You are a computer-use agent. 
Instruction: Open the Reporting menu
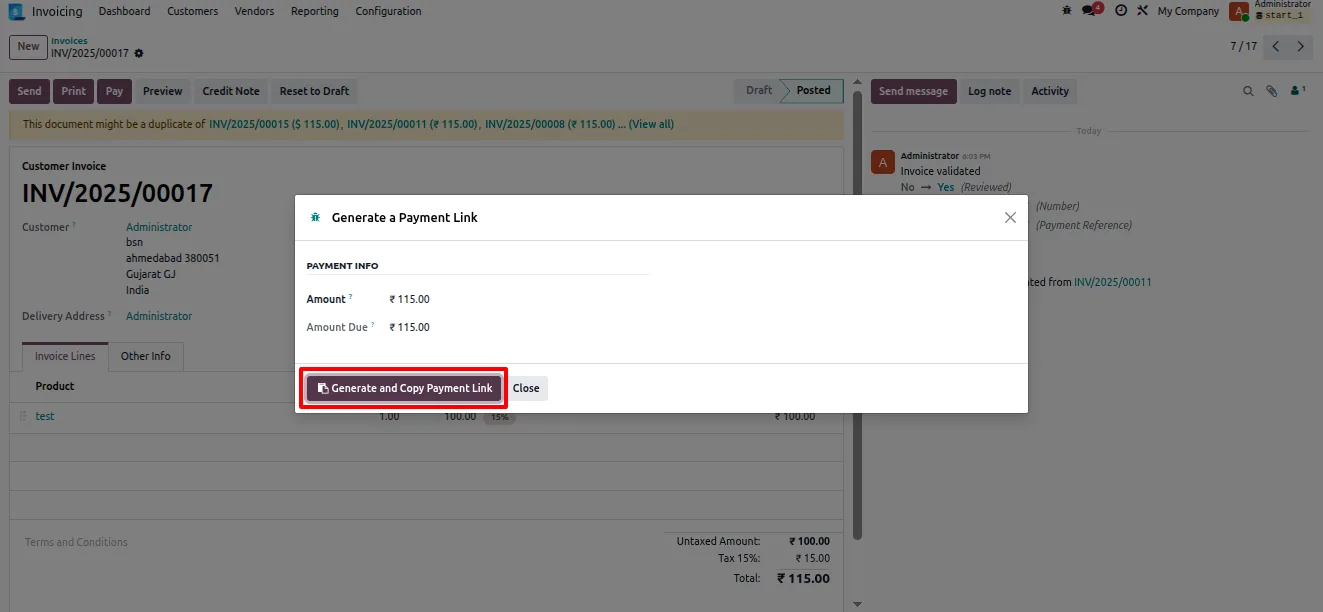[x=315, y=11]
